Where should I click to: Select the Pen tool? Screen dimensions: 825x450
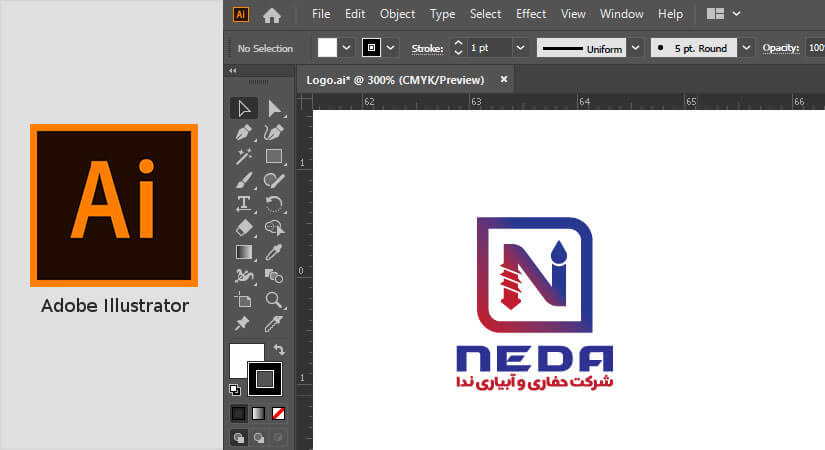[x=244, y=133]
